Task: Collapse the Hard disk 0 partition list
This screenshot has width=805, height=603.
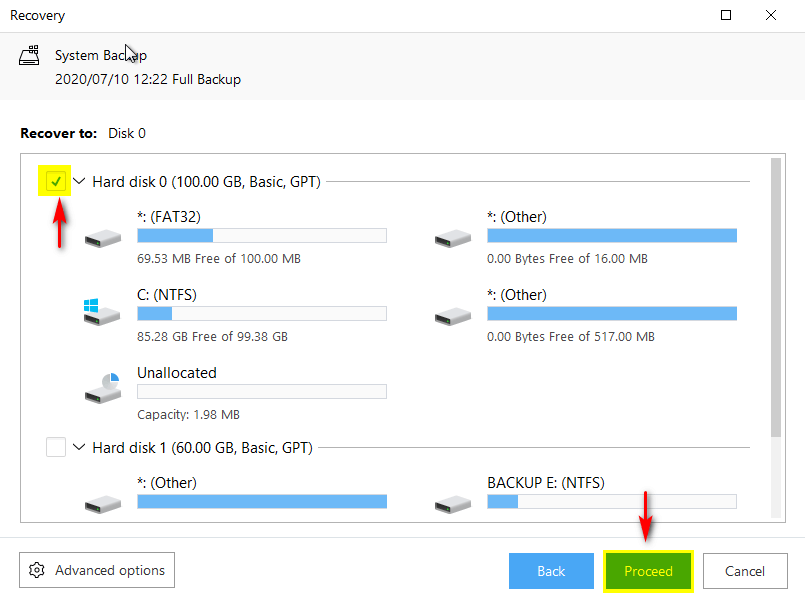Action: click(79, 182)
